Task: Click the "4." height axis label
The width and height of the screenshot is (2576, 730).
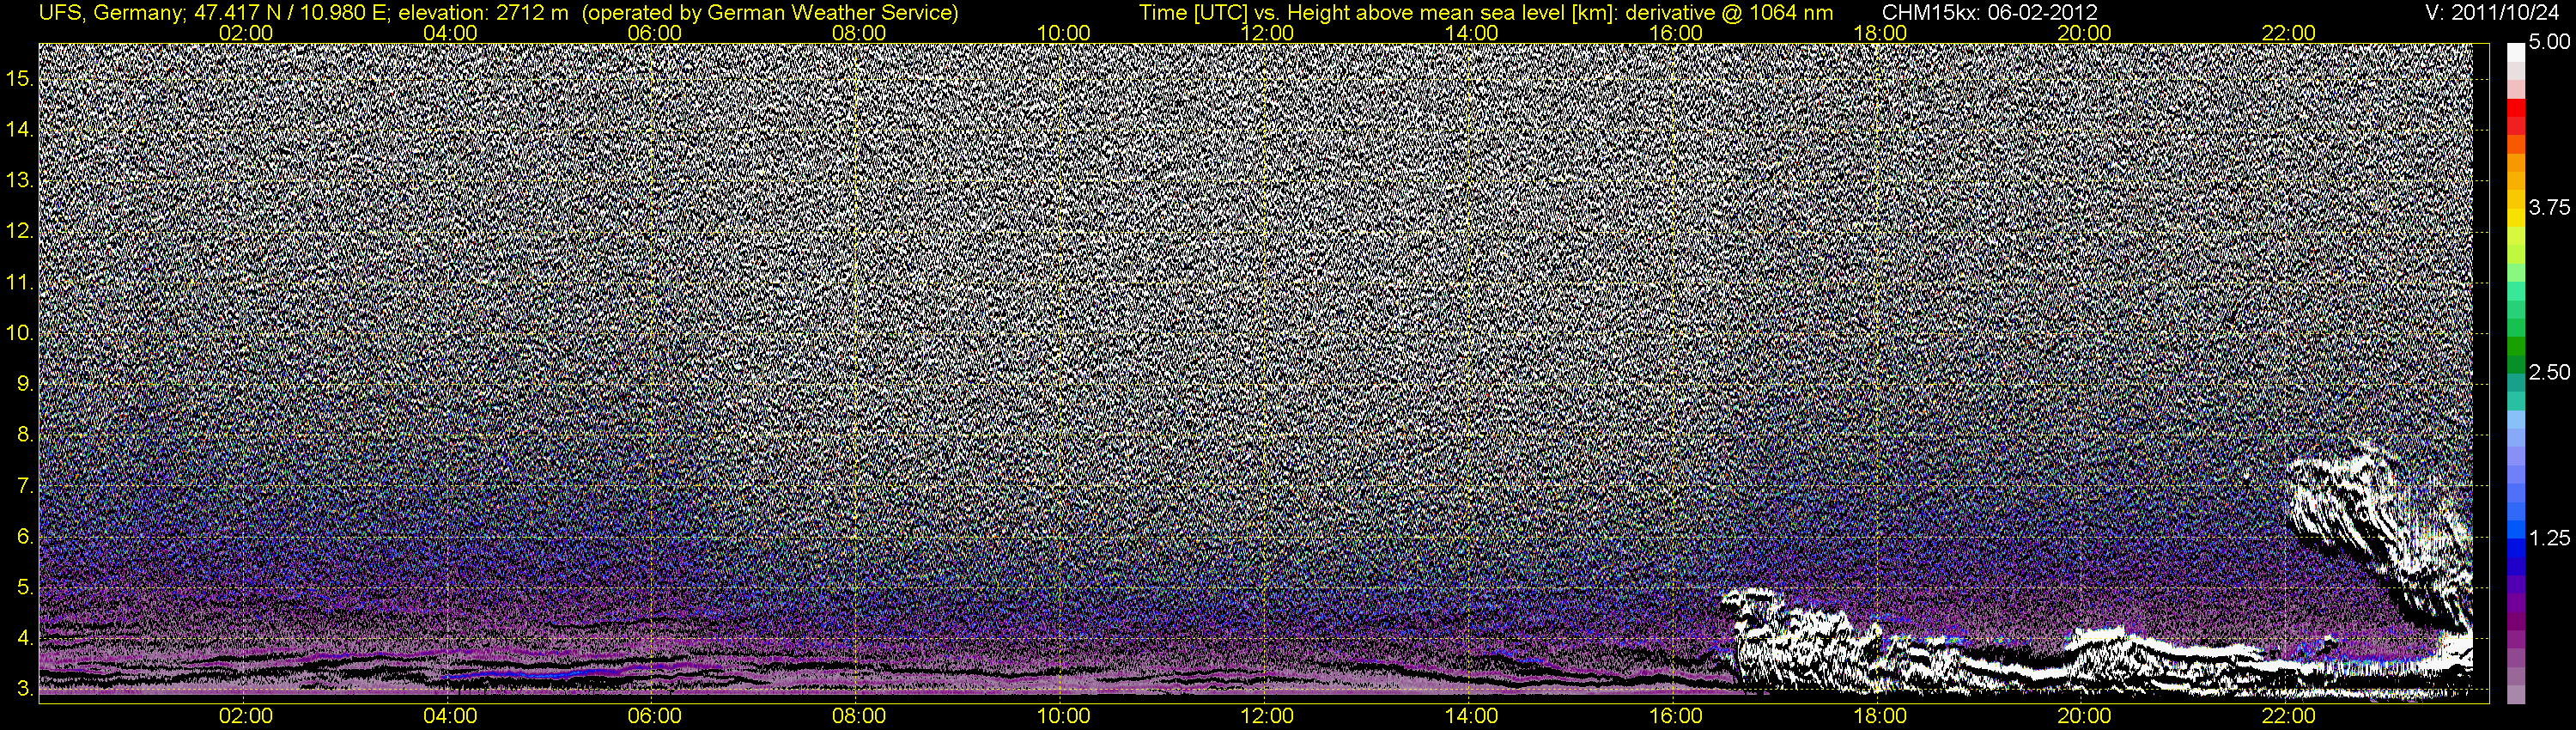Action: [25, 638]
